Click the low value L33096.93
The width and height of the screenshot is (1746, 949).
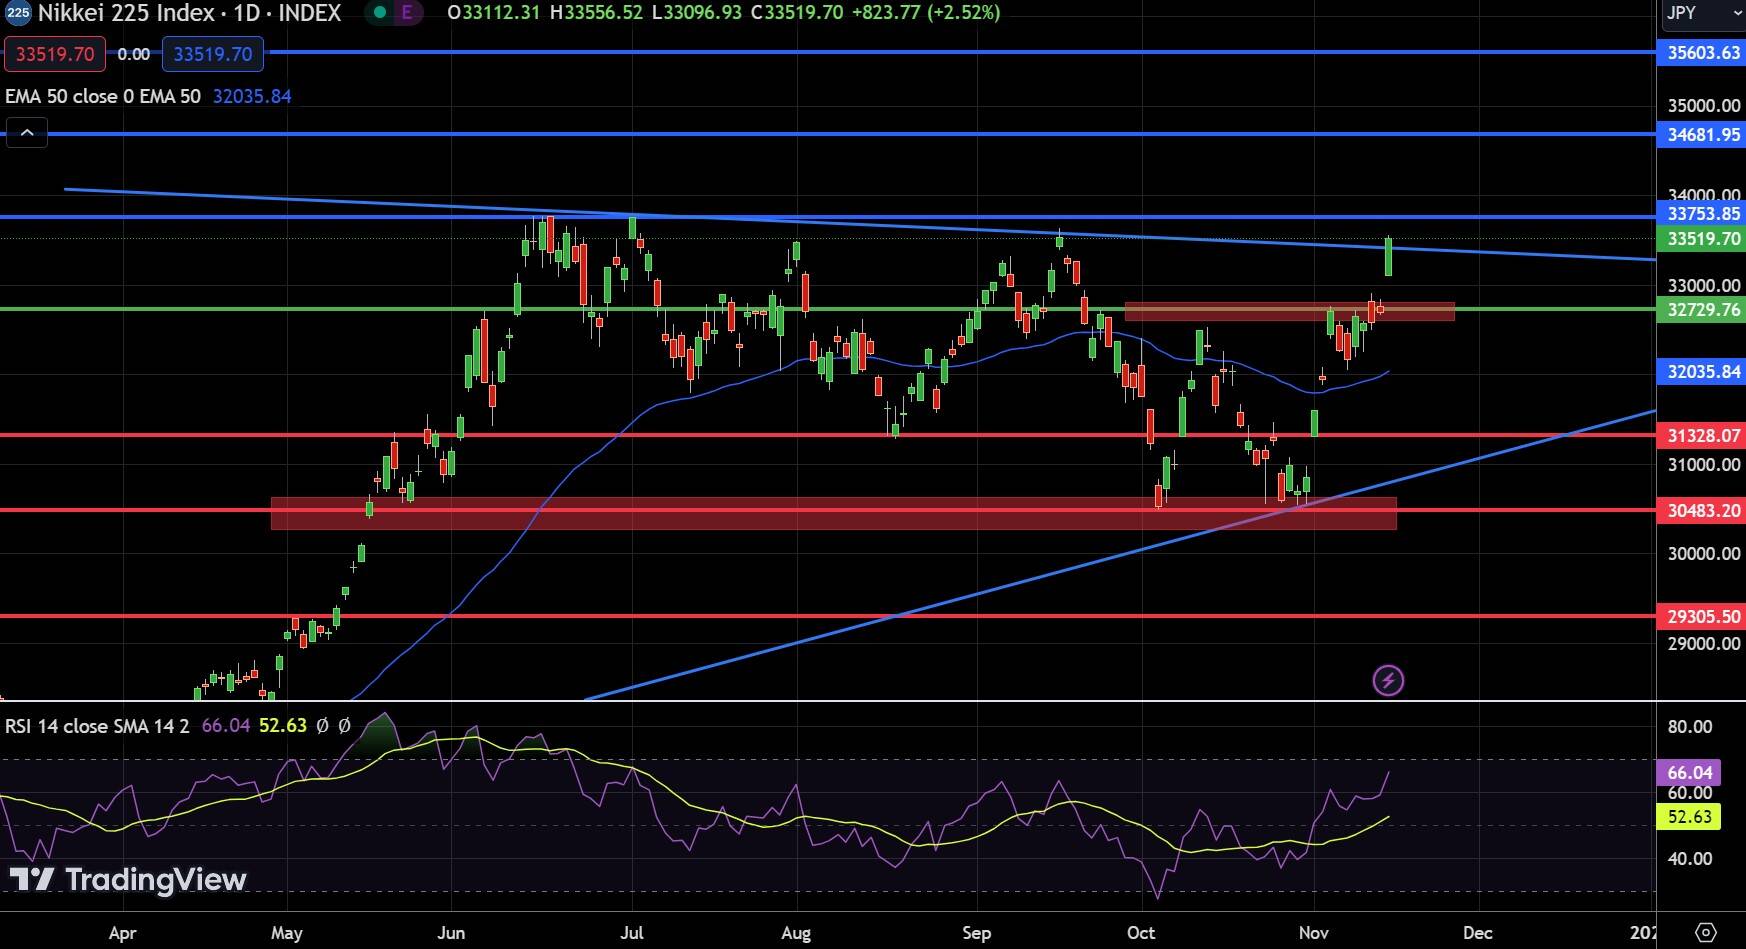[697, 13]
